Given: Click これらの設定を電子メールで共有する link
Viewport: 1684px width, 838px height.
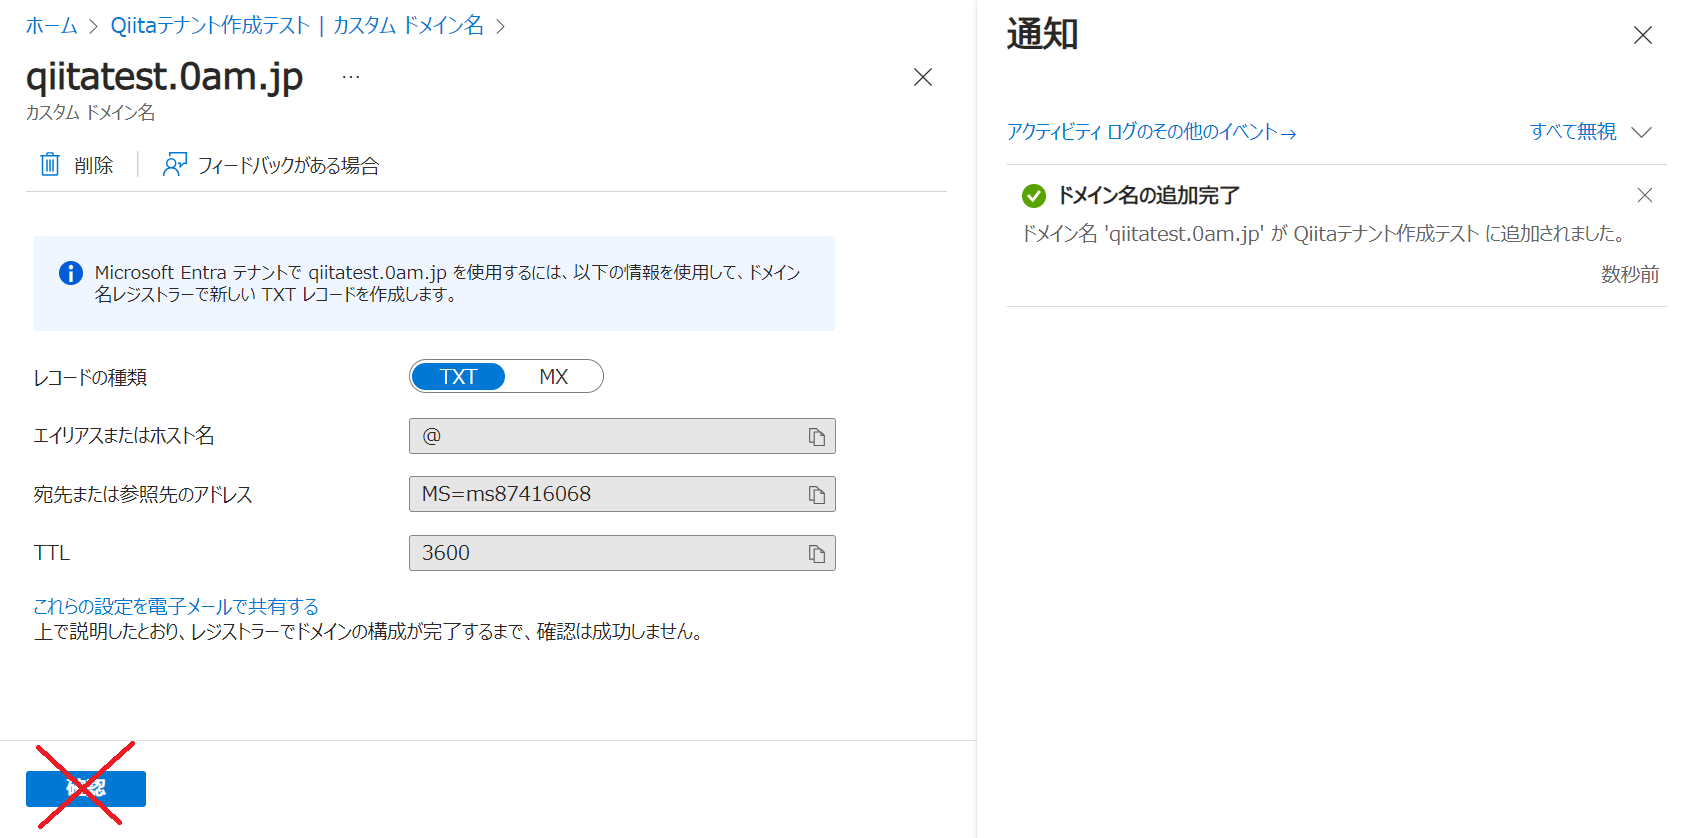Looking at the screenshot, I should point(176,607).
